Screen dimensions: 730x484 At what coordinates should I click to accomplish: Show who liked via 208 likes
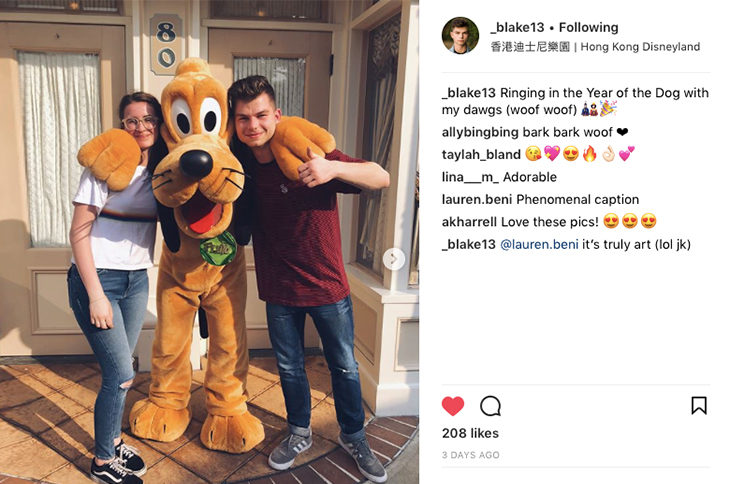click(470, 433)
